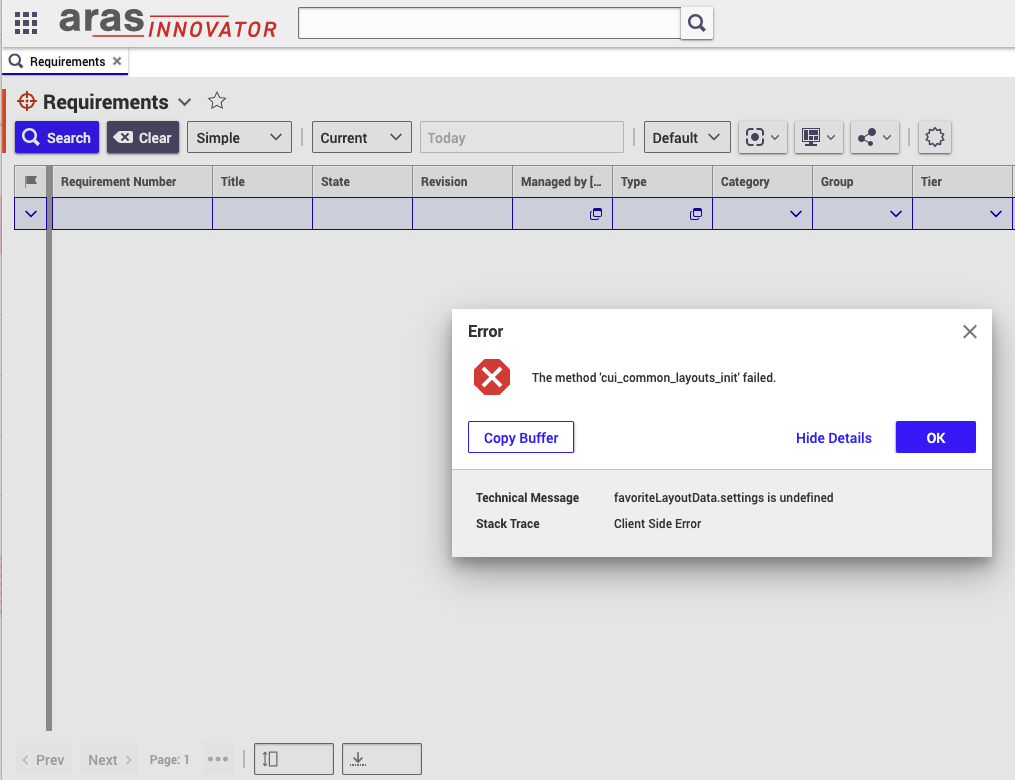1015x780 pixels.
Task: Expand the Requirements title dropdown chevron
Action: pos(184,102)
